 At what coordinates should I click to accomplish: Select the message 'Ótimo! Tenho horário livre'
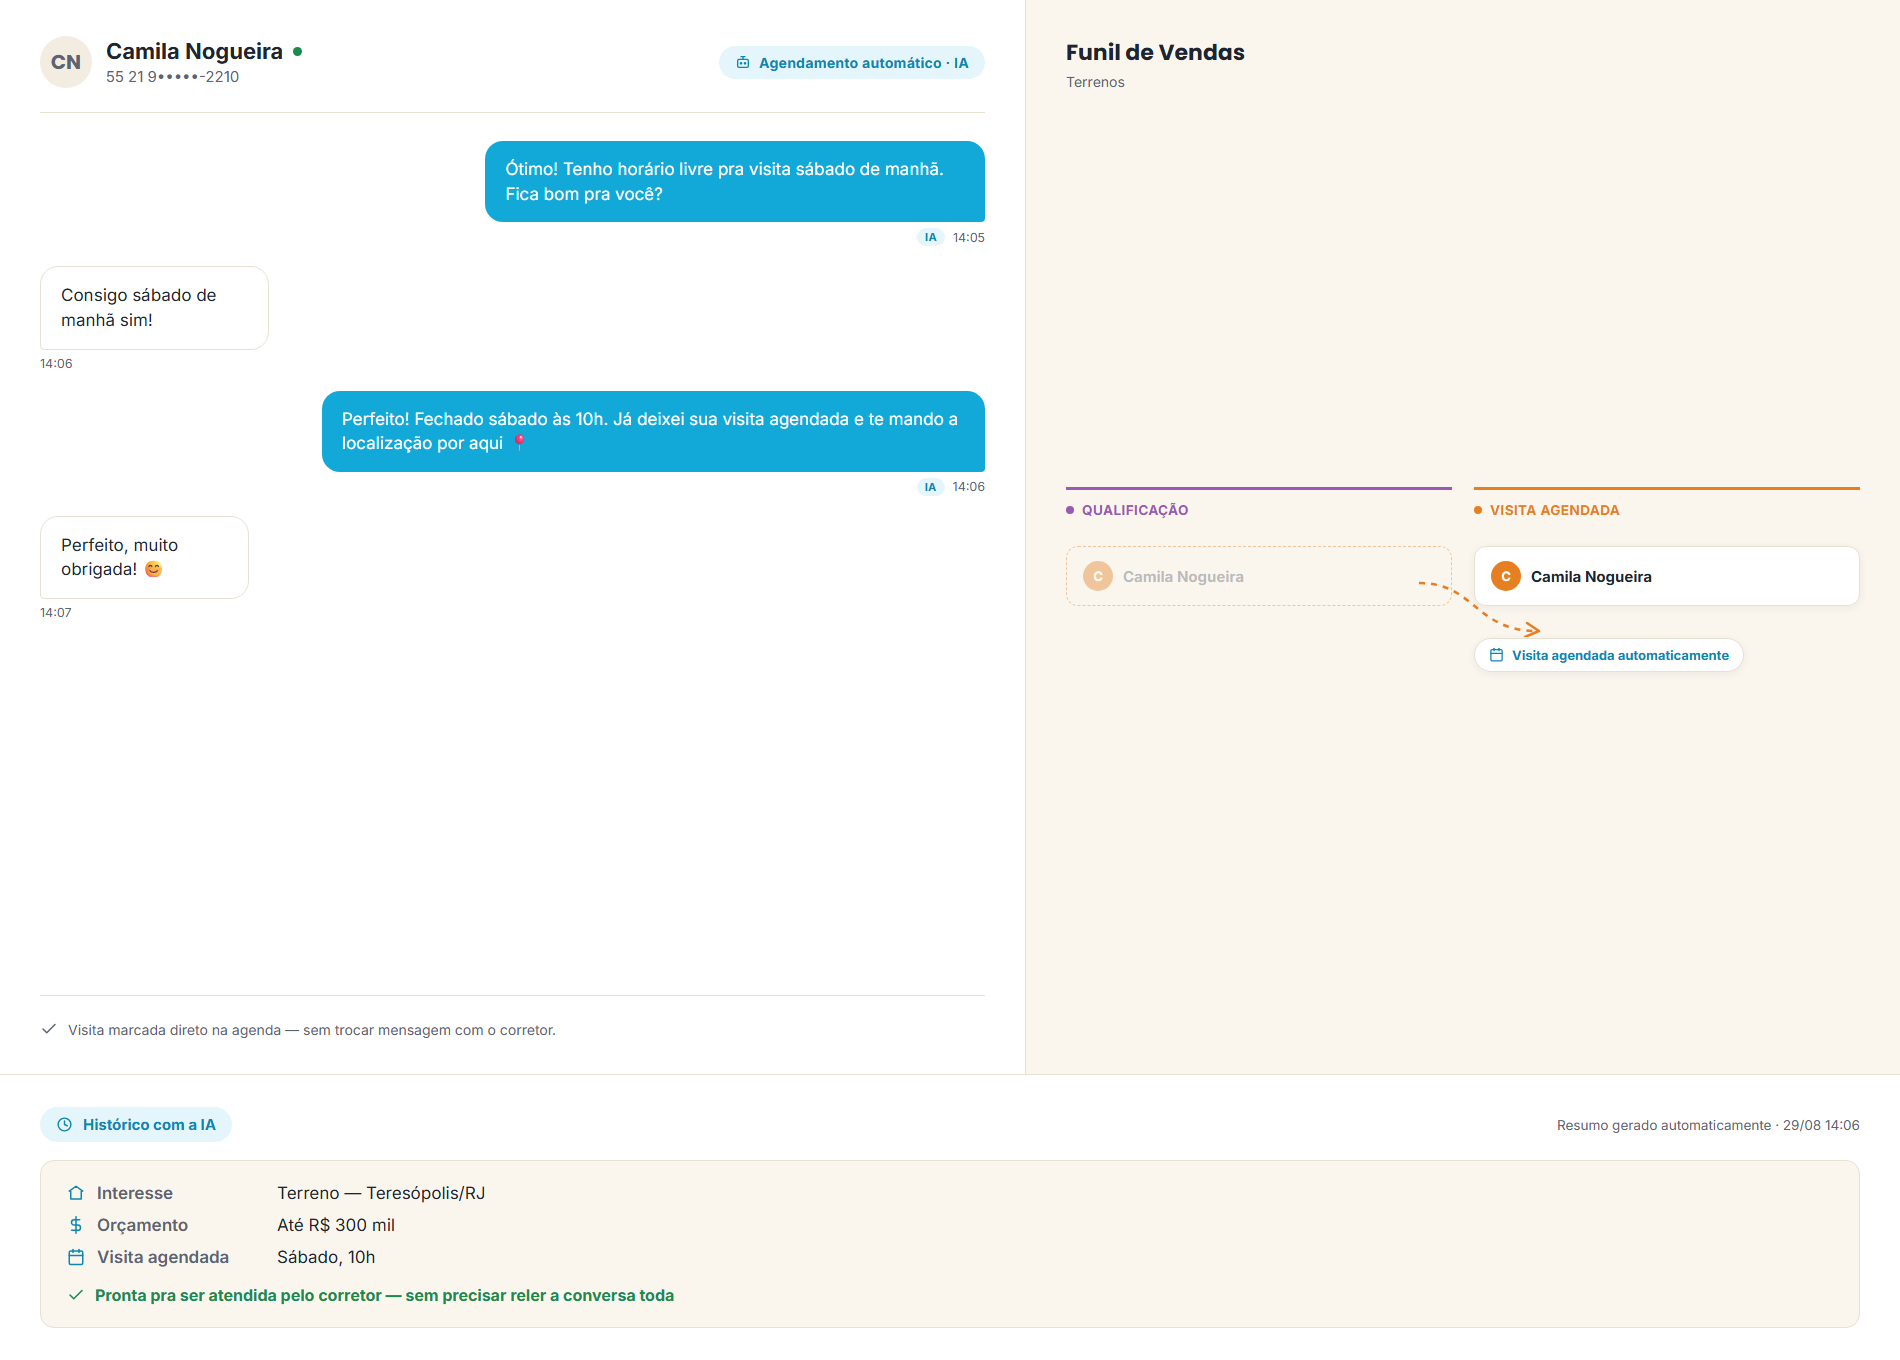[x=735, y=182]
